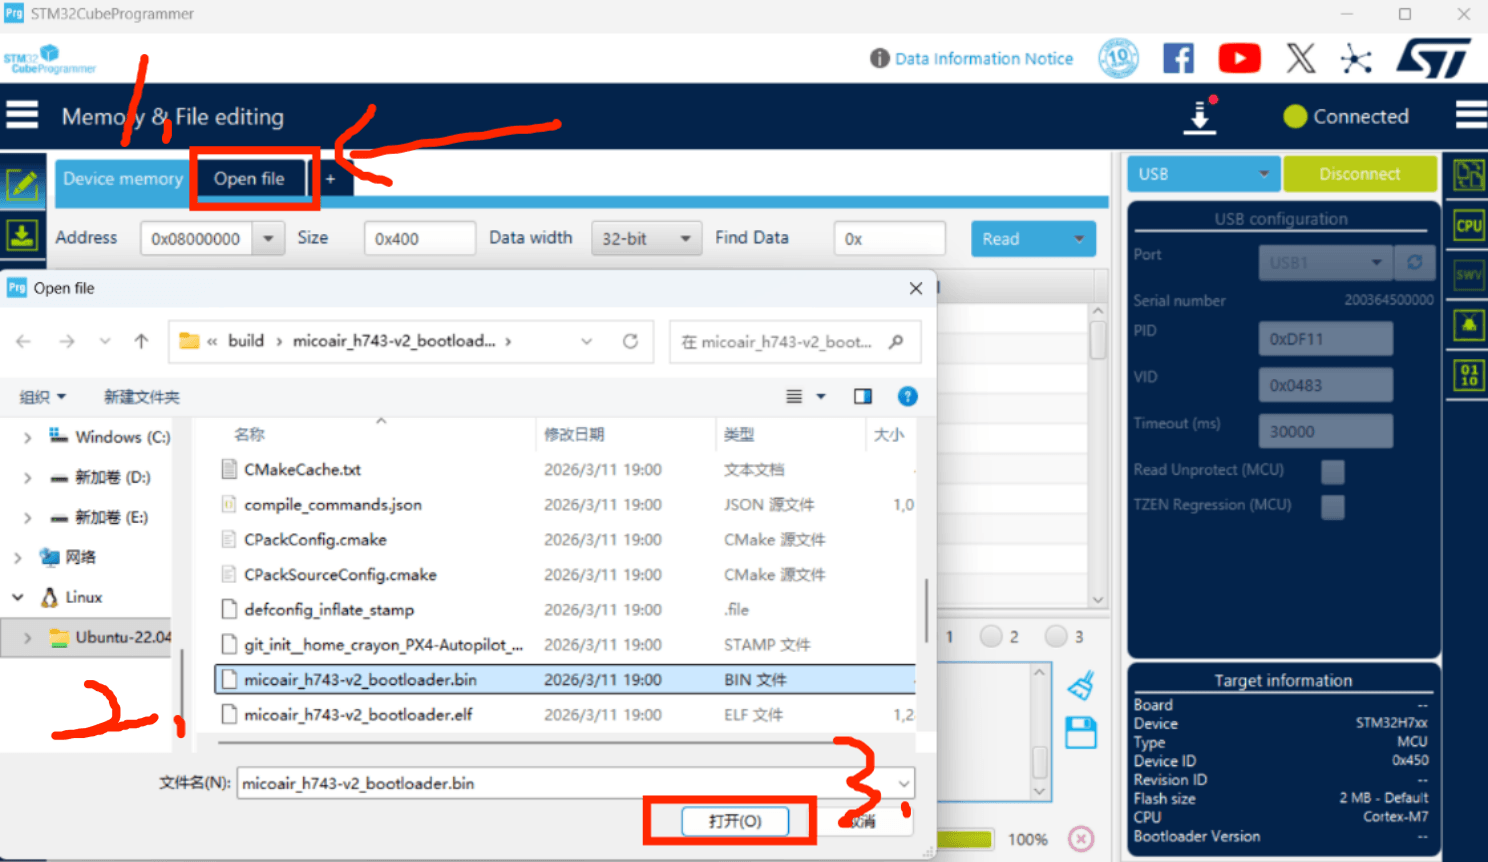Click the clear log broom icon
Image resolution: width=1488 pixels, height=862 pixels.
[1081, 686]
